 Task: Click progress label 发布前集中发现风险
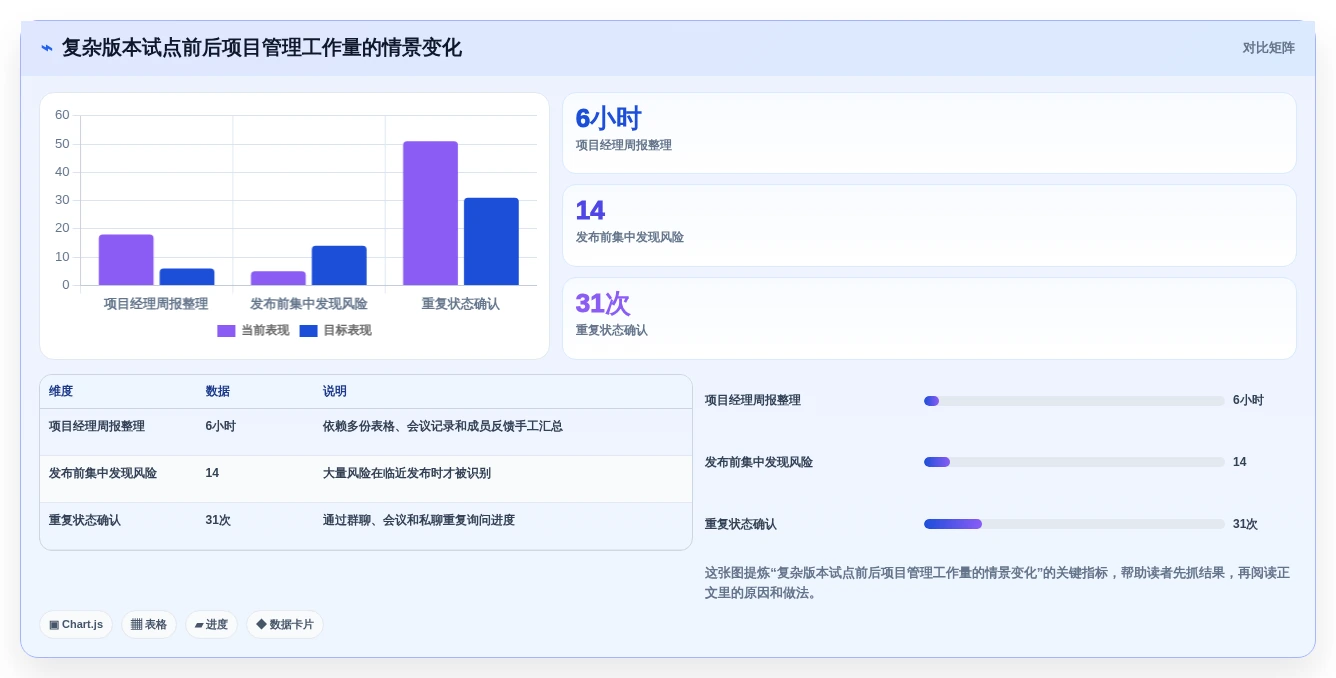pos(759,462)
